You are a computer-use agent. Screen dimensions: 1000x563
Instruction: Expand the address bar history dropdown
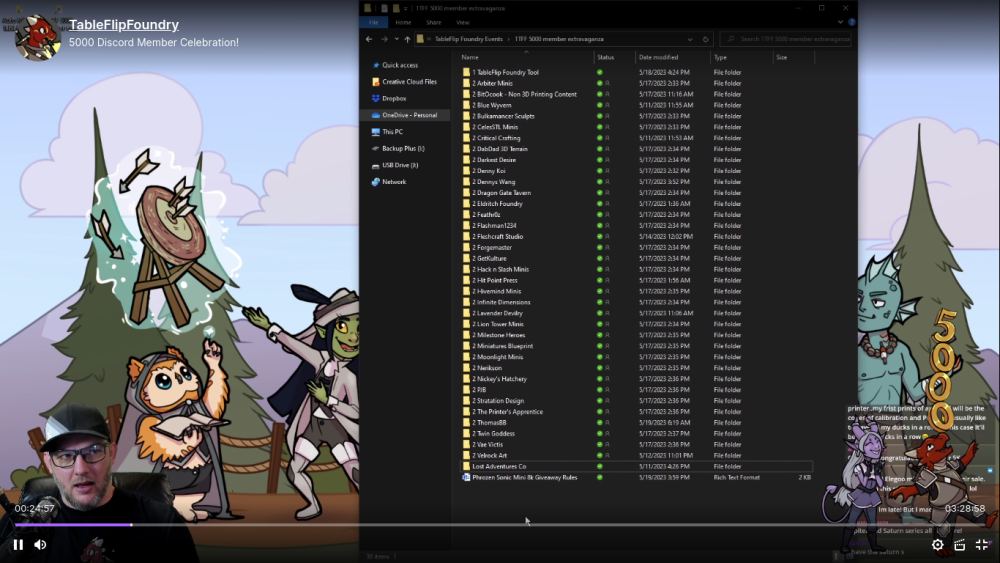pos(690,39)
